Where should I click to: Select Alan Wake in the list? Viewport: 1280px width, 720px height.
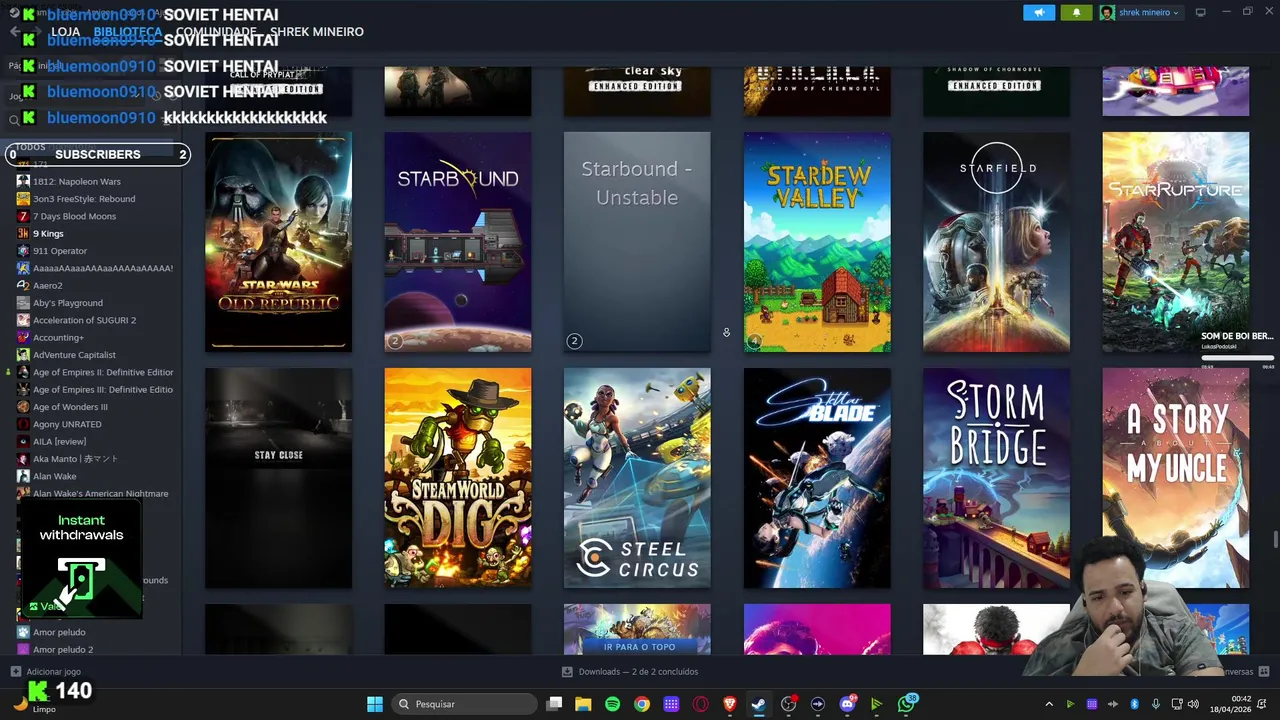click(54, 476)
